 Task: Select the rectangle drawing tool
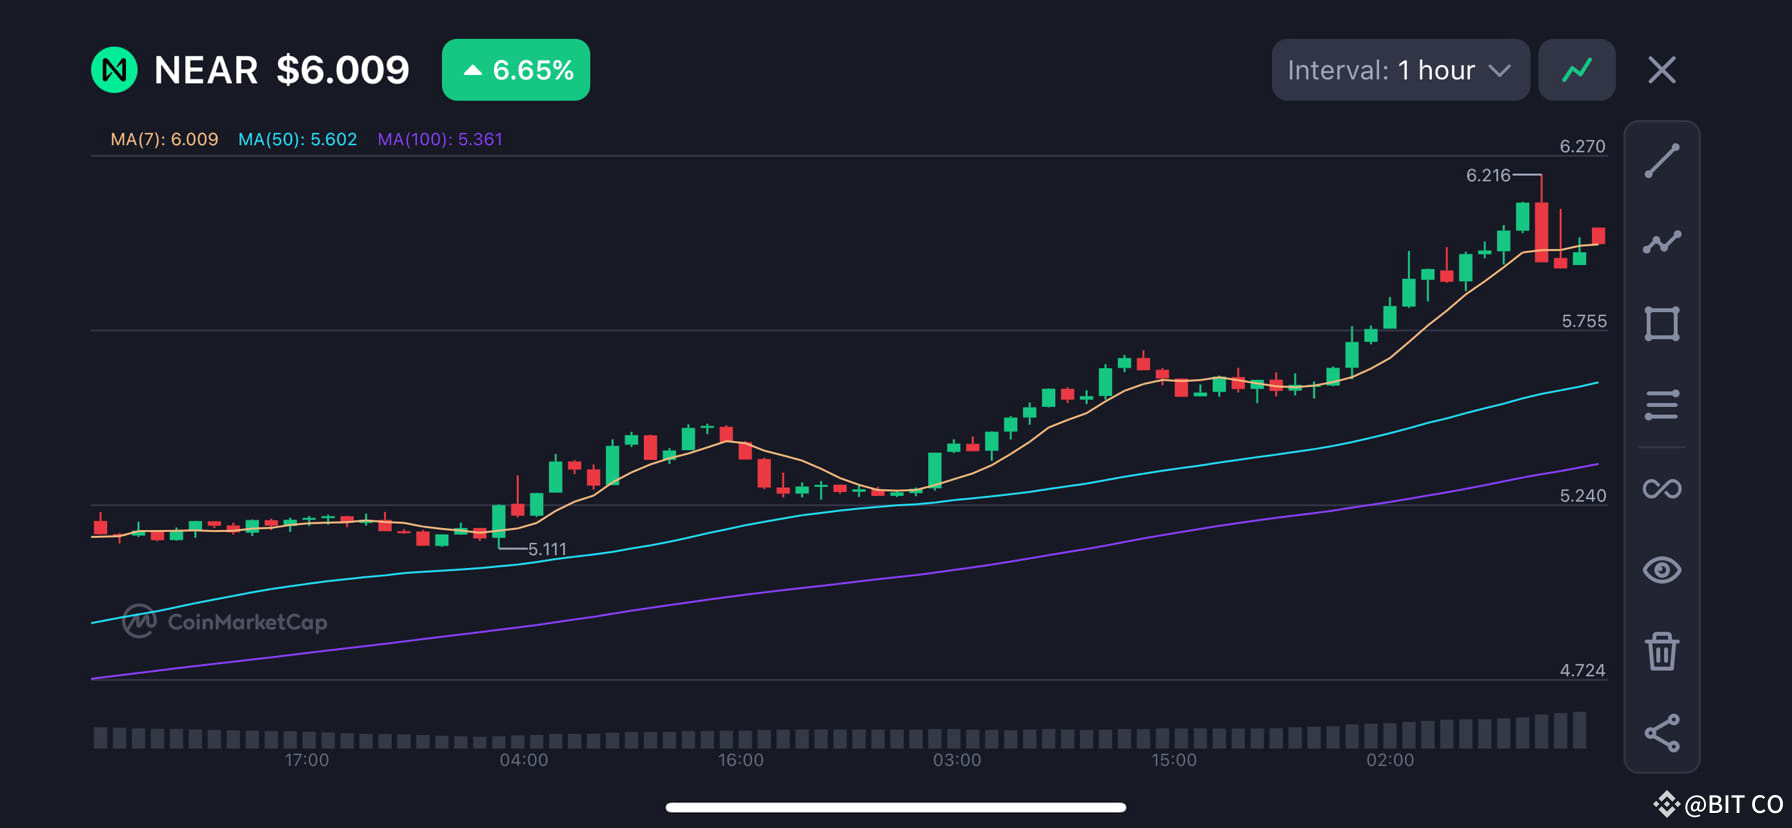(x=1662, y=322)
